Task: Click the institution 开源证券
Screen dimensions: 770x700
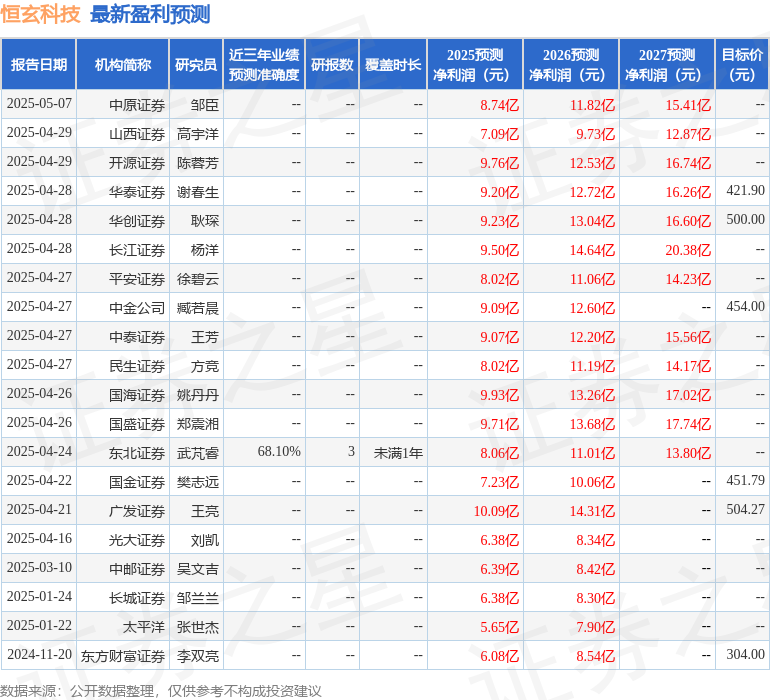Action: (x=137, y=163)
